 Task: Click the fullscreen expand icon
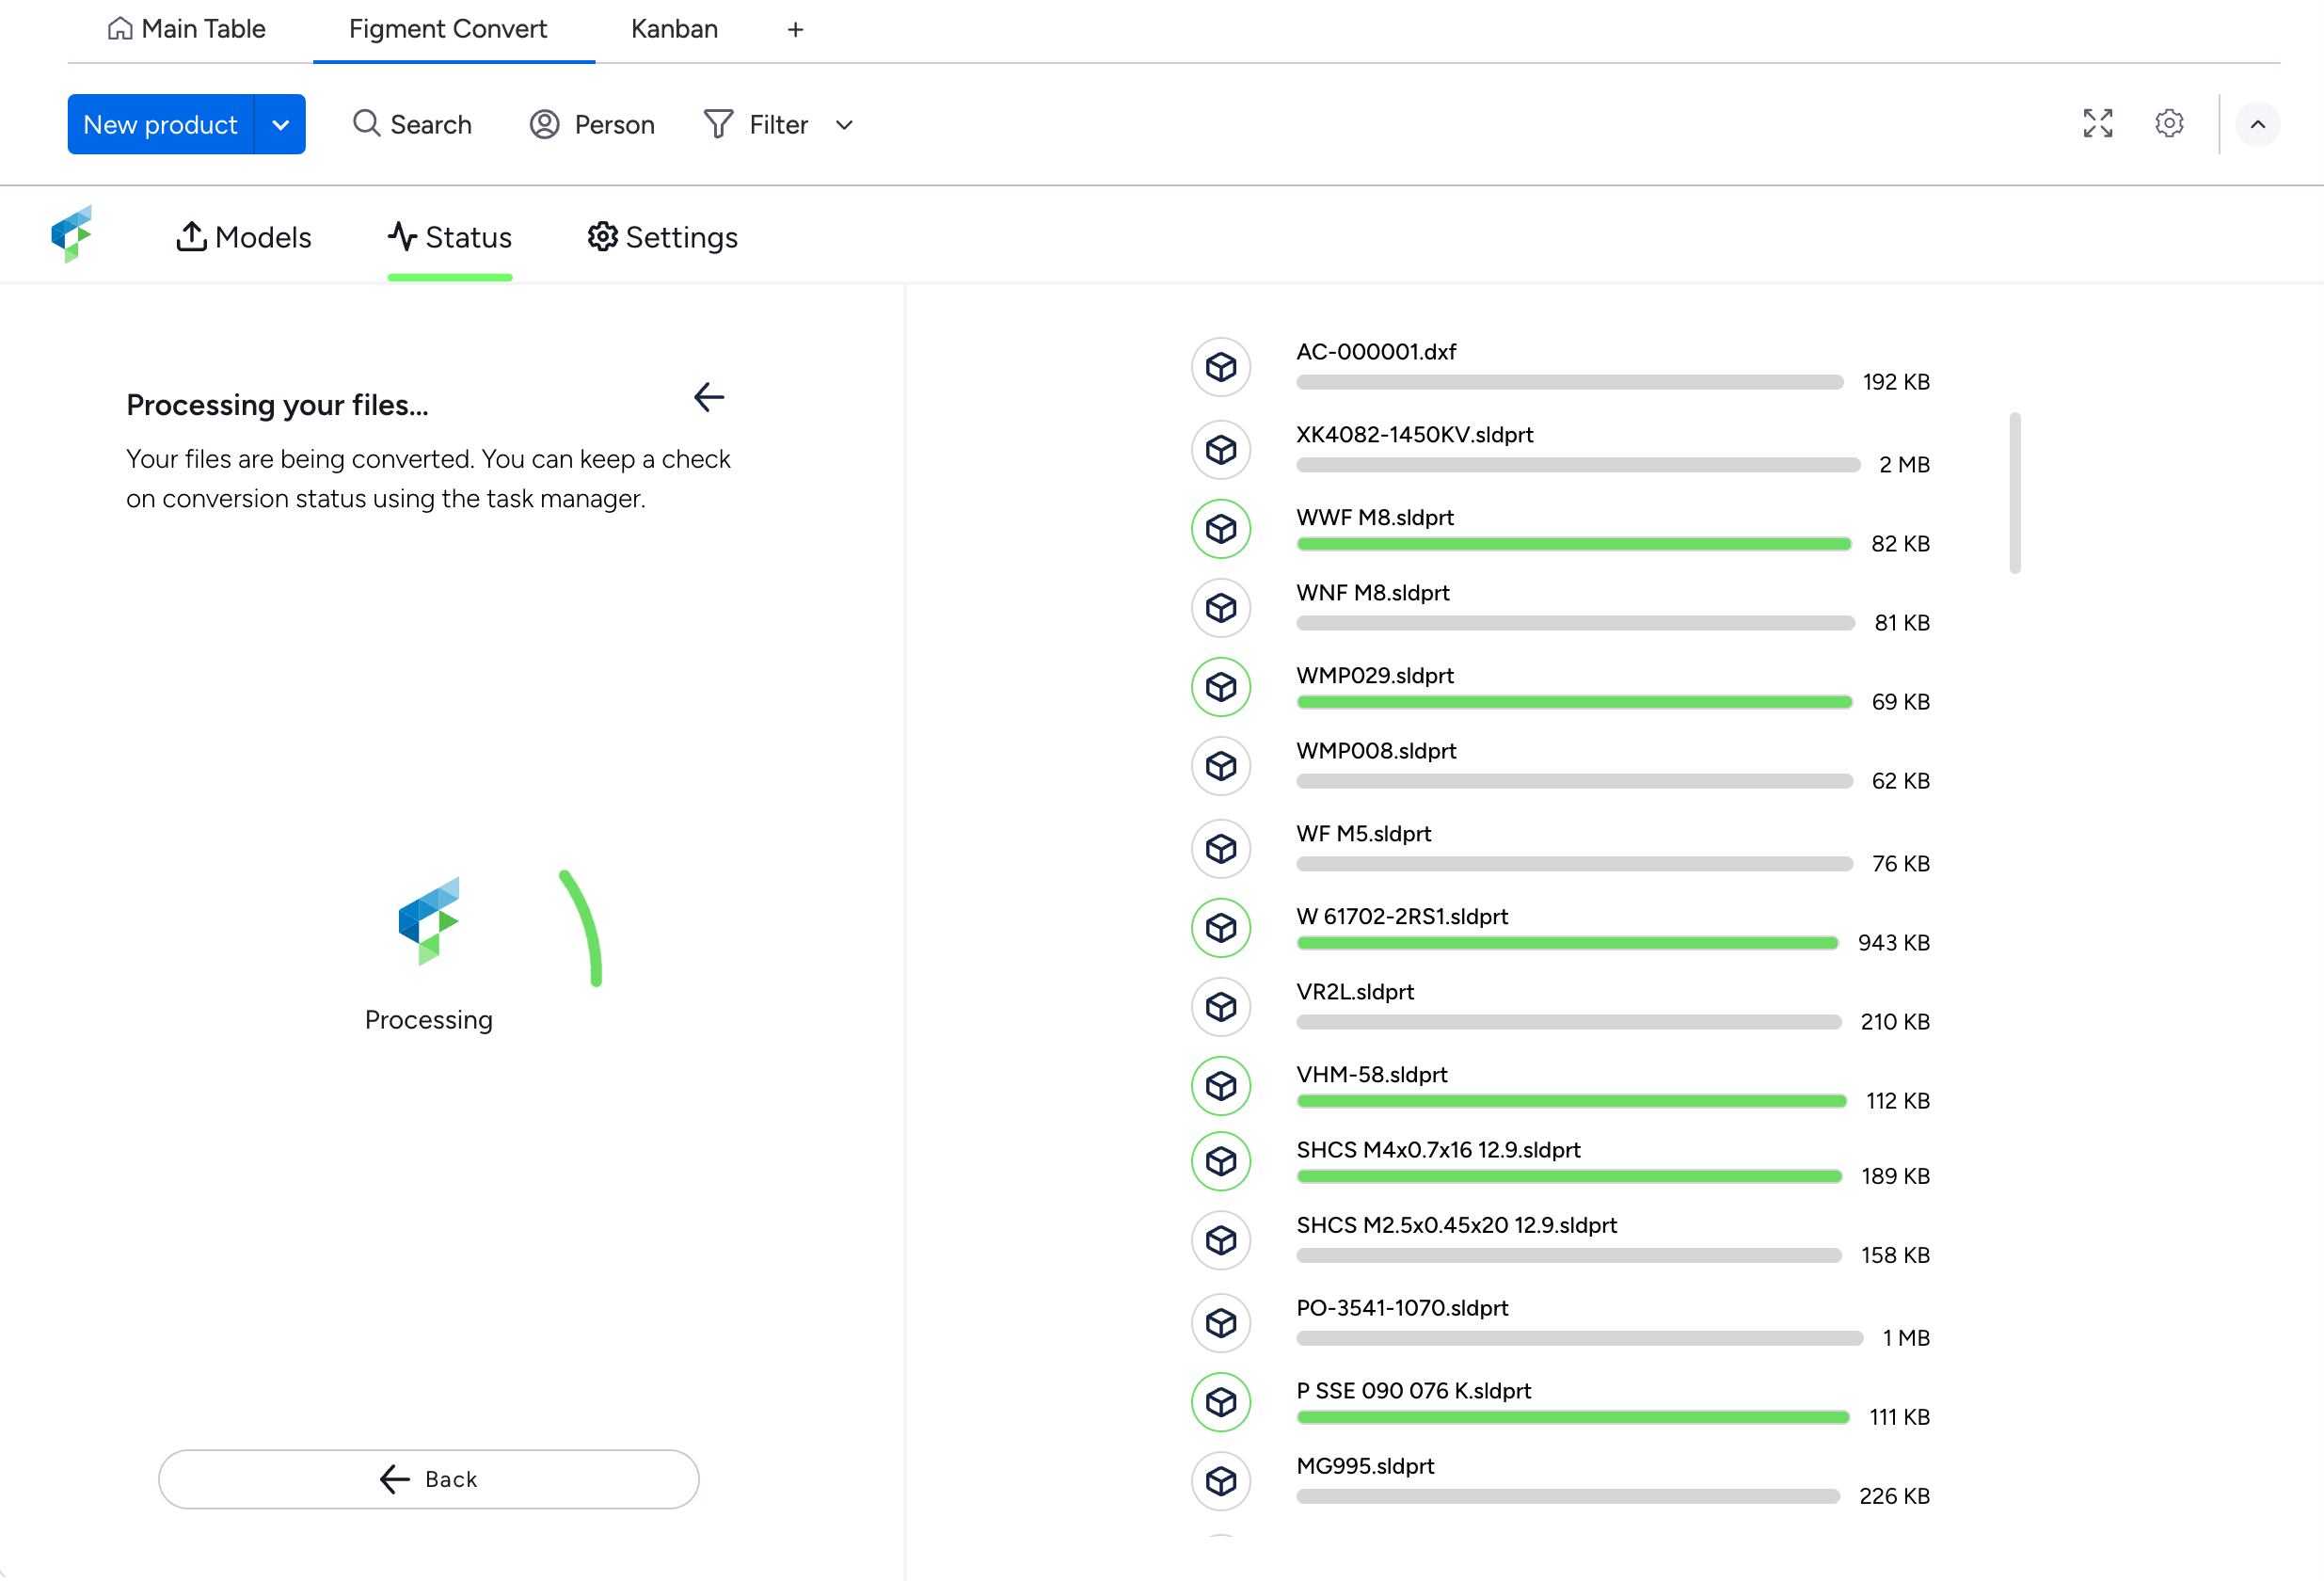pos(2097,123)
